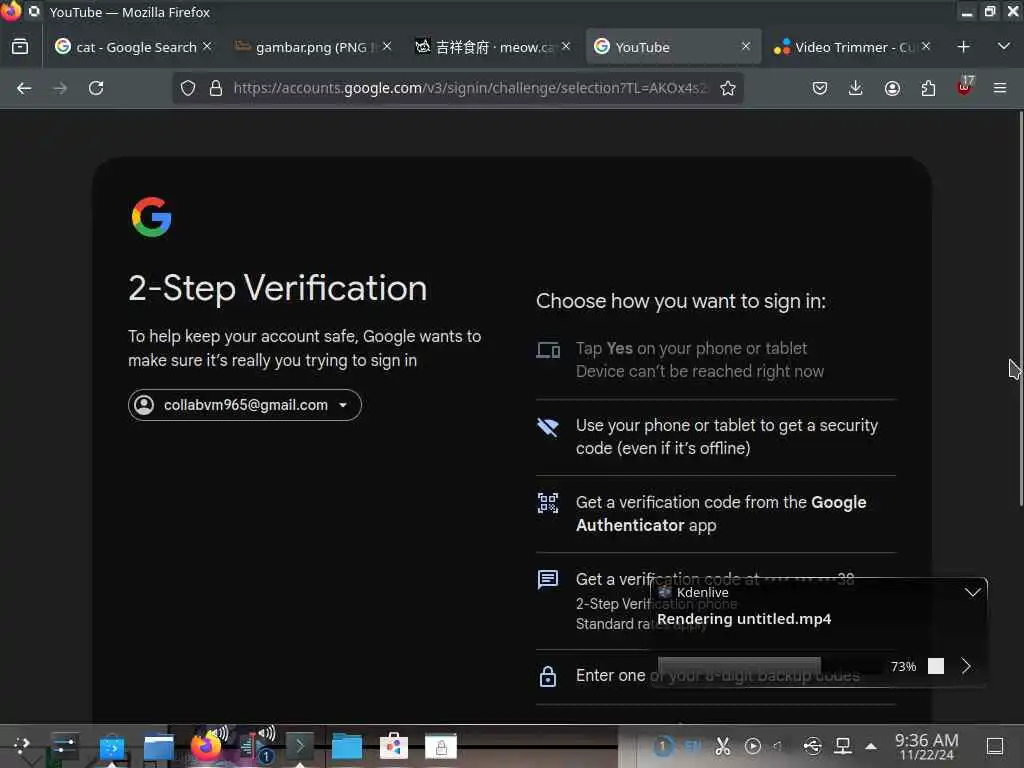Click the site security padlock icon
The width and height of the screenshot is (1024, 768).
[x=216, y=88]
